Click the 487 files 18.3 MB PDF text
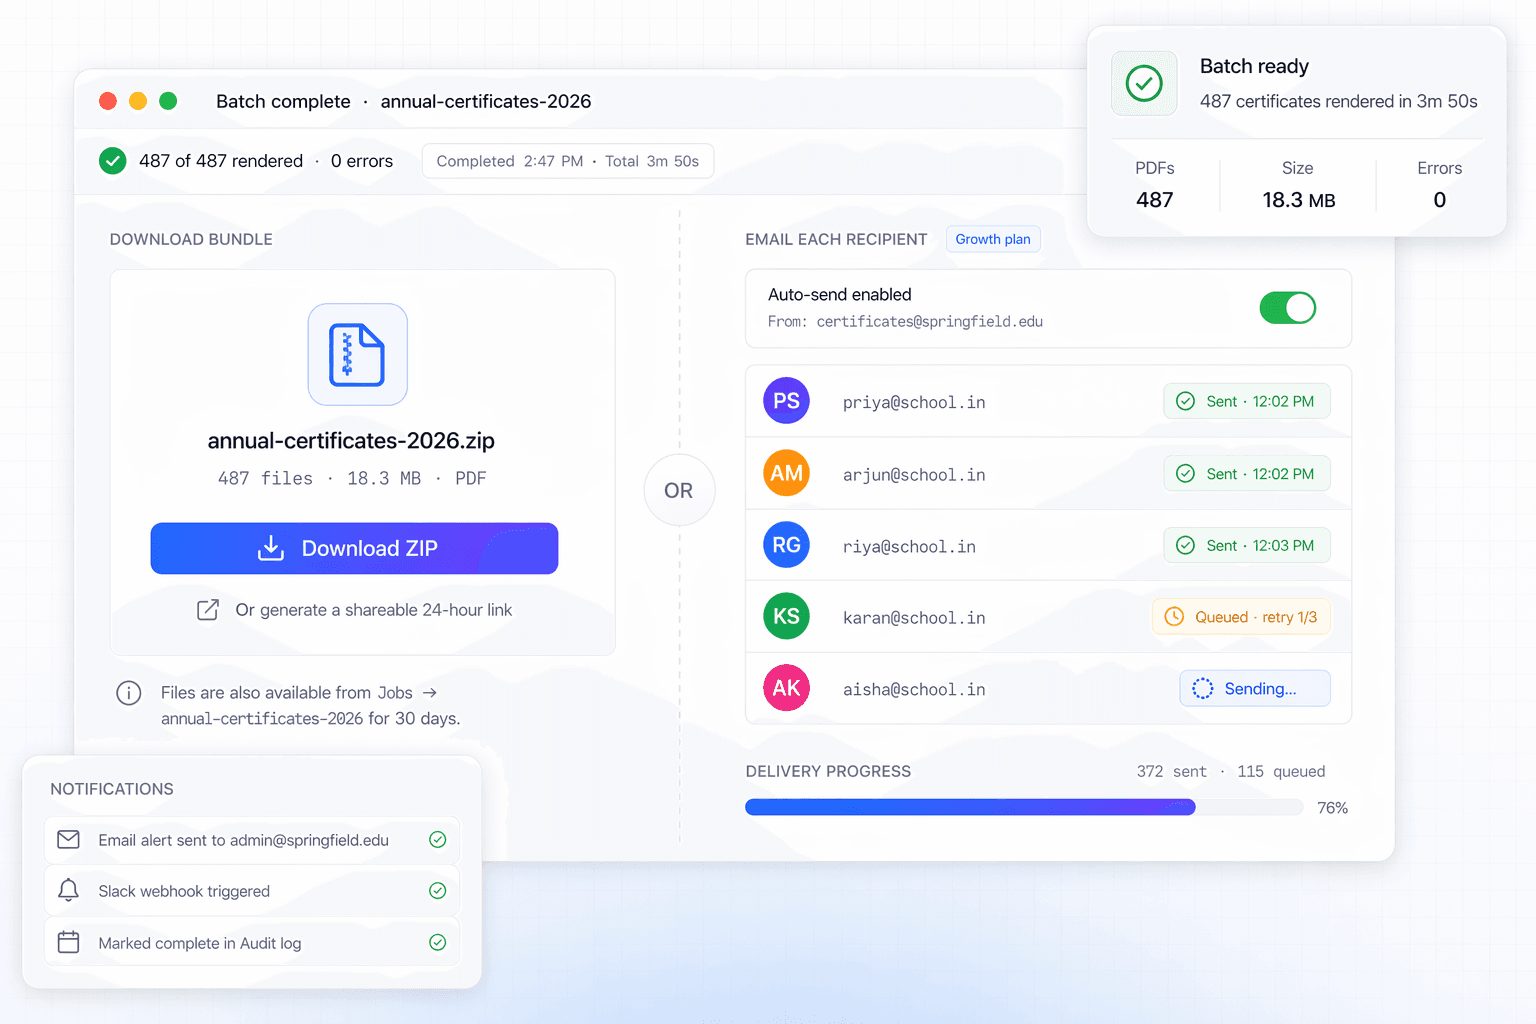1536x1024 pixels. (352, 479)
